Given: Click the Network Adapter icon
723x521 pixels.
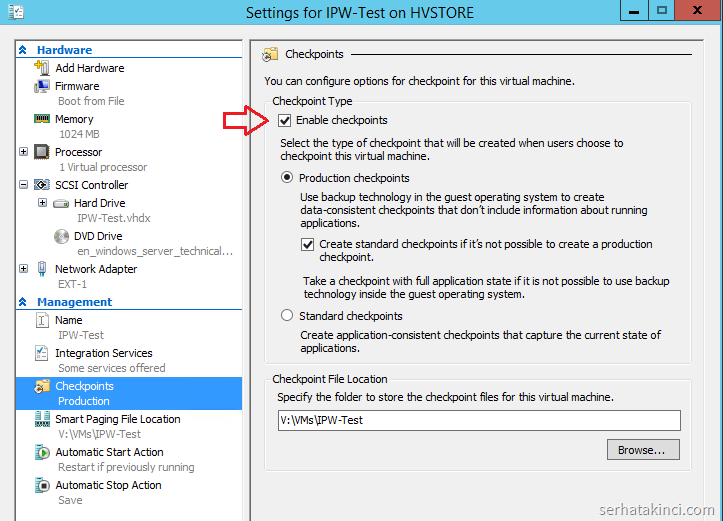Looking at the screenshot, I should [41, 269].
